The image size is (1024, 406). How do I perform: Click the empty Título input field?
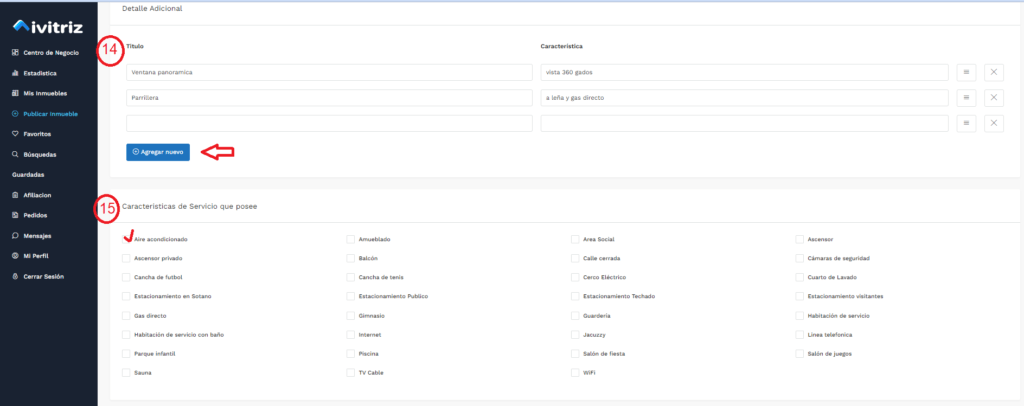[329, 123]
